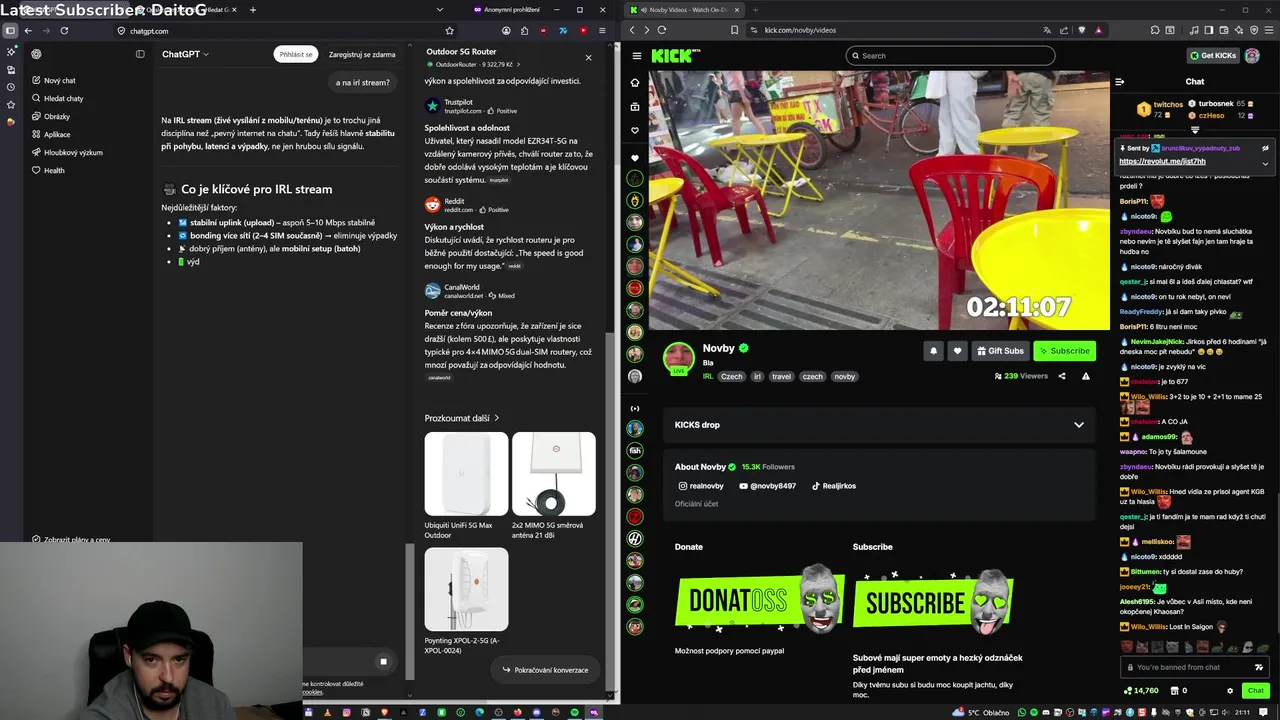Screen dimensions: 1280x720
Task: Go back in ChatGPT browser window
Action: (x=29, y=31)
